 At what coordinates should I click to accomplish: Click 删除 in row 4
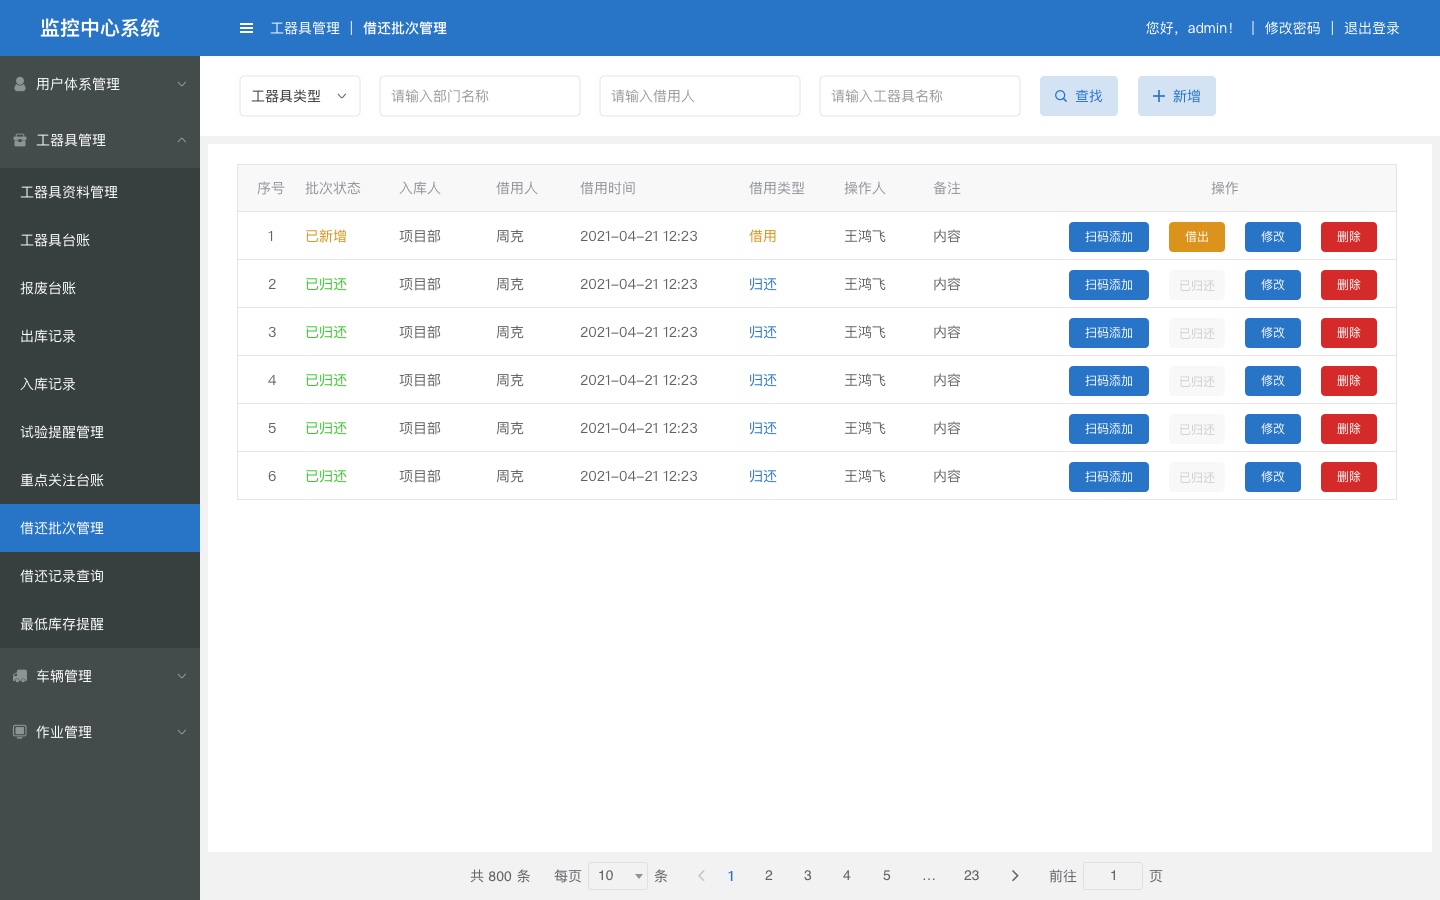tap(1349, 381)
